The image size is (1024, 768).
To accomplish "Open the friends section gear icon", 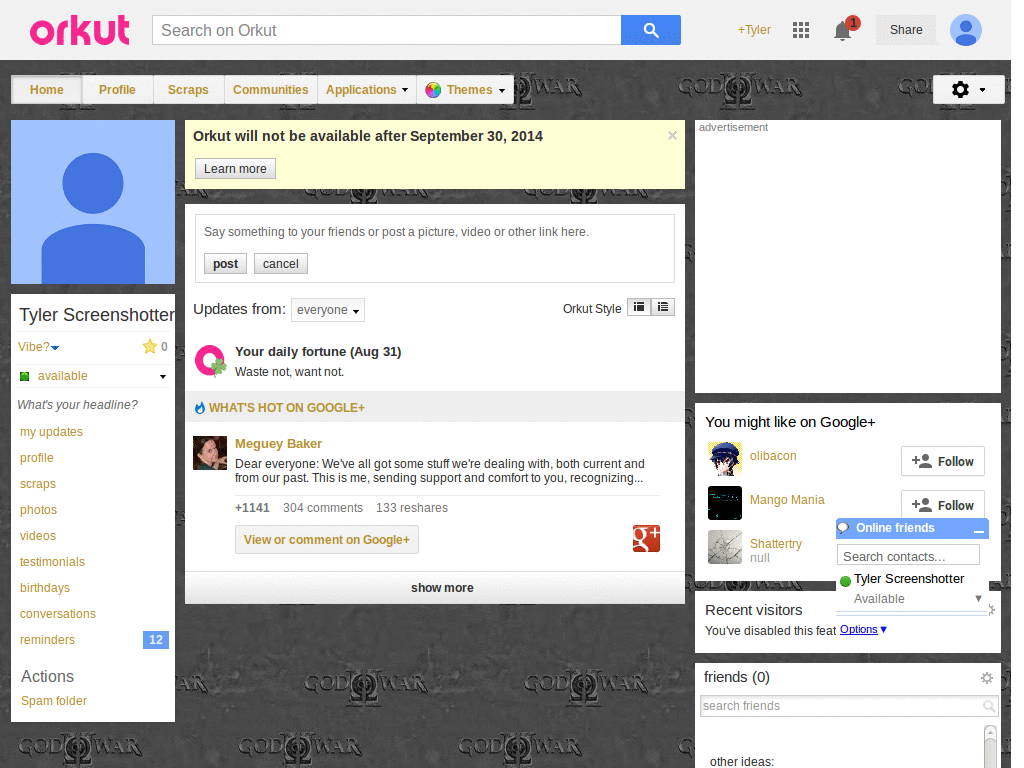I will coord(987,678).
